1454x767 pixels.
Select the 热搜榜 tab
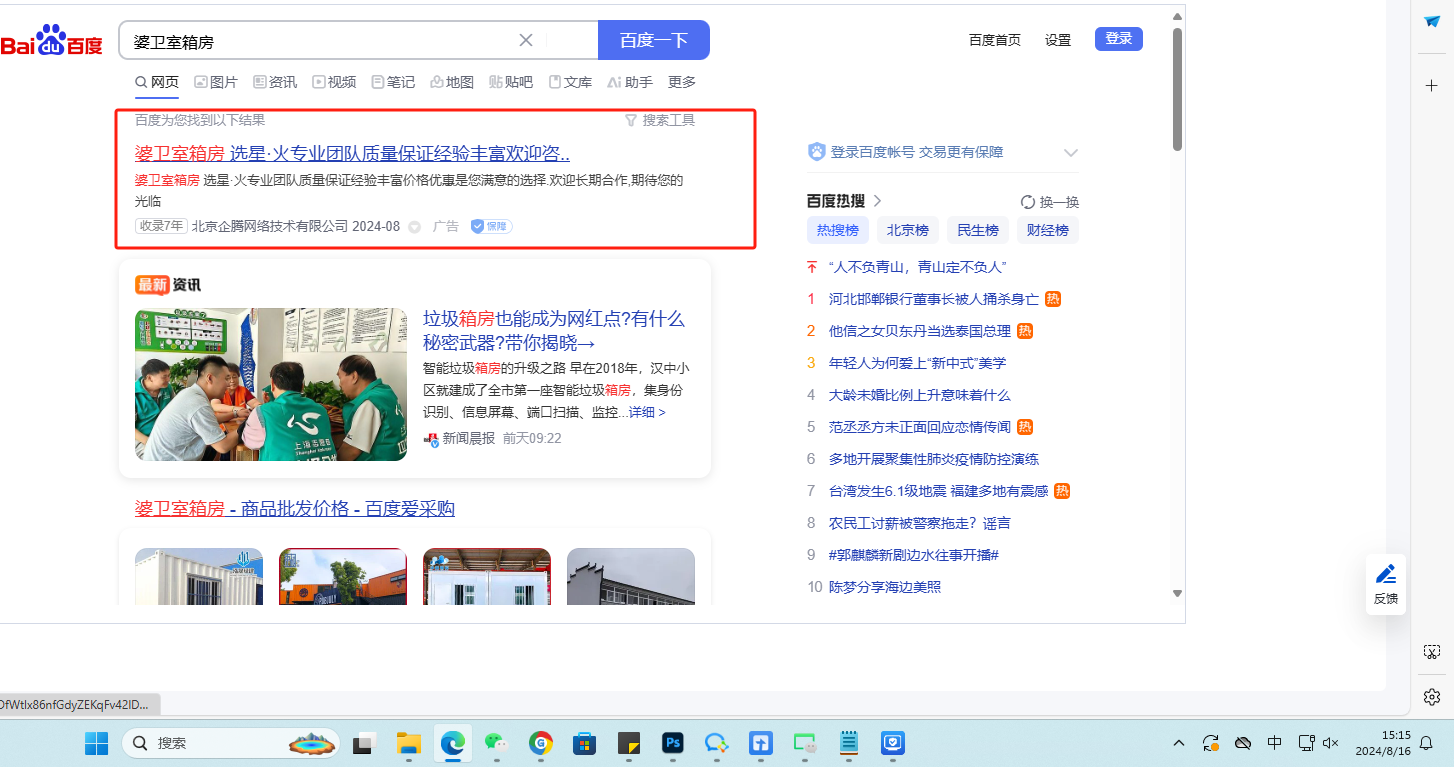838,230
